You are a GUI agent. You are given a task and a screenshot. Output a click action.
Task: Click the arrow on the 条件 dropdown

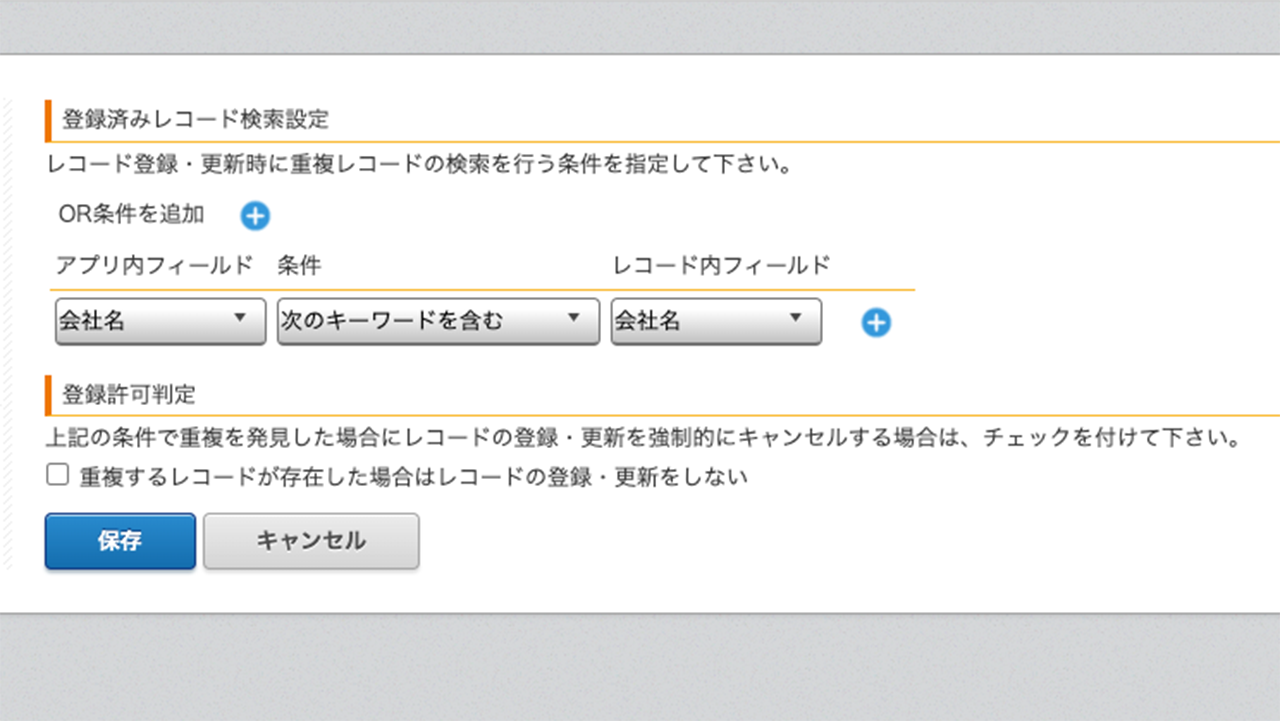573,318
